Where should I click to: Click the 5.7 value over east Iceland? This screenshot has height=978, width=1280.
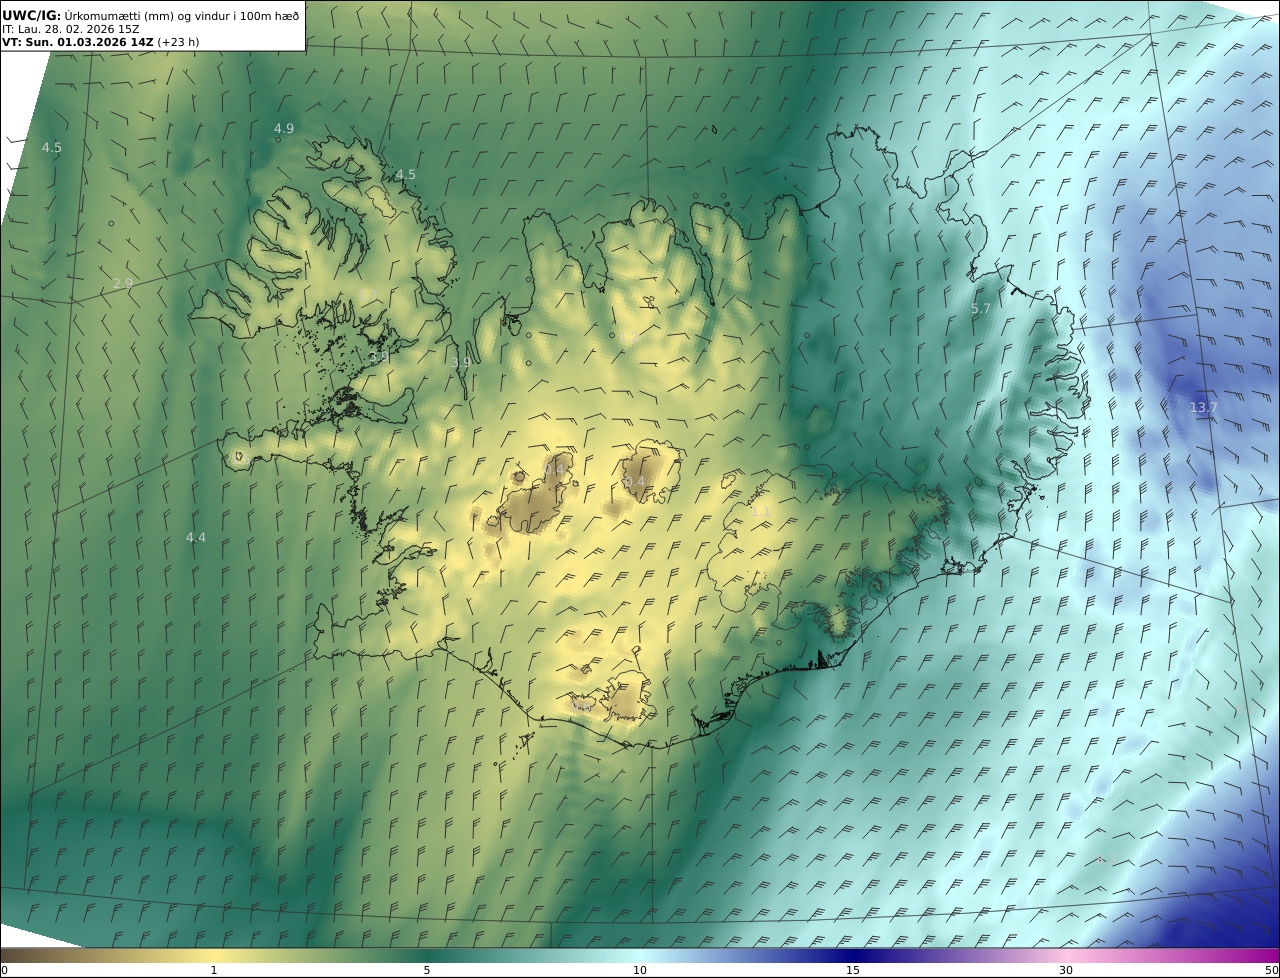click(980, 309)
